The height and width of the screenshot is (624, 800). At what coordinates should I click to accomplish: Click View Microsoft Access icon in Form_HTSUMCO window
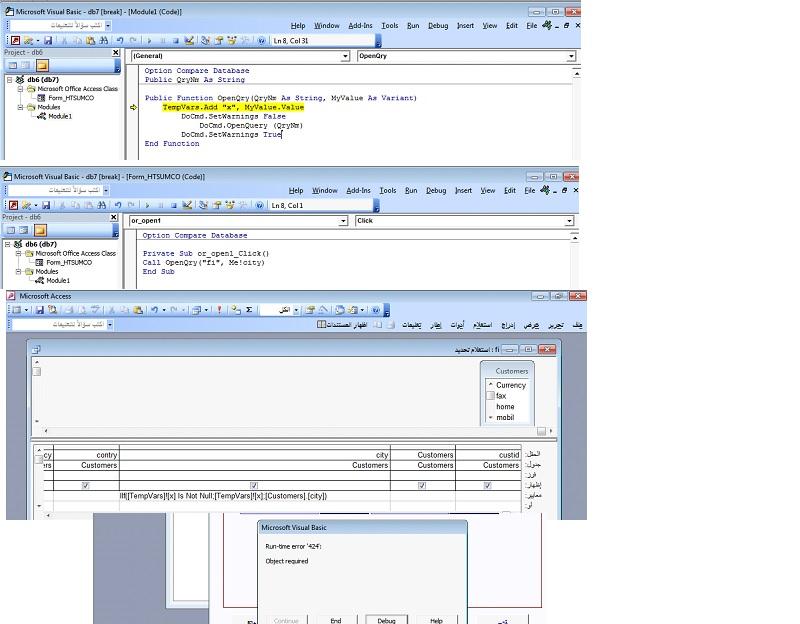click(x=14, y=205)
